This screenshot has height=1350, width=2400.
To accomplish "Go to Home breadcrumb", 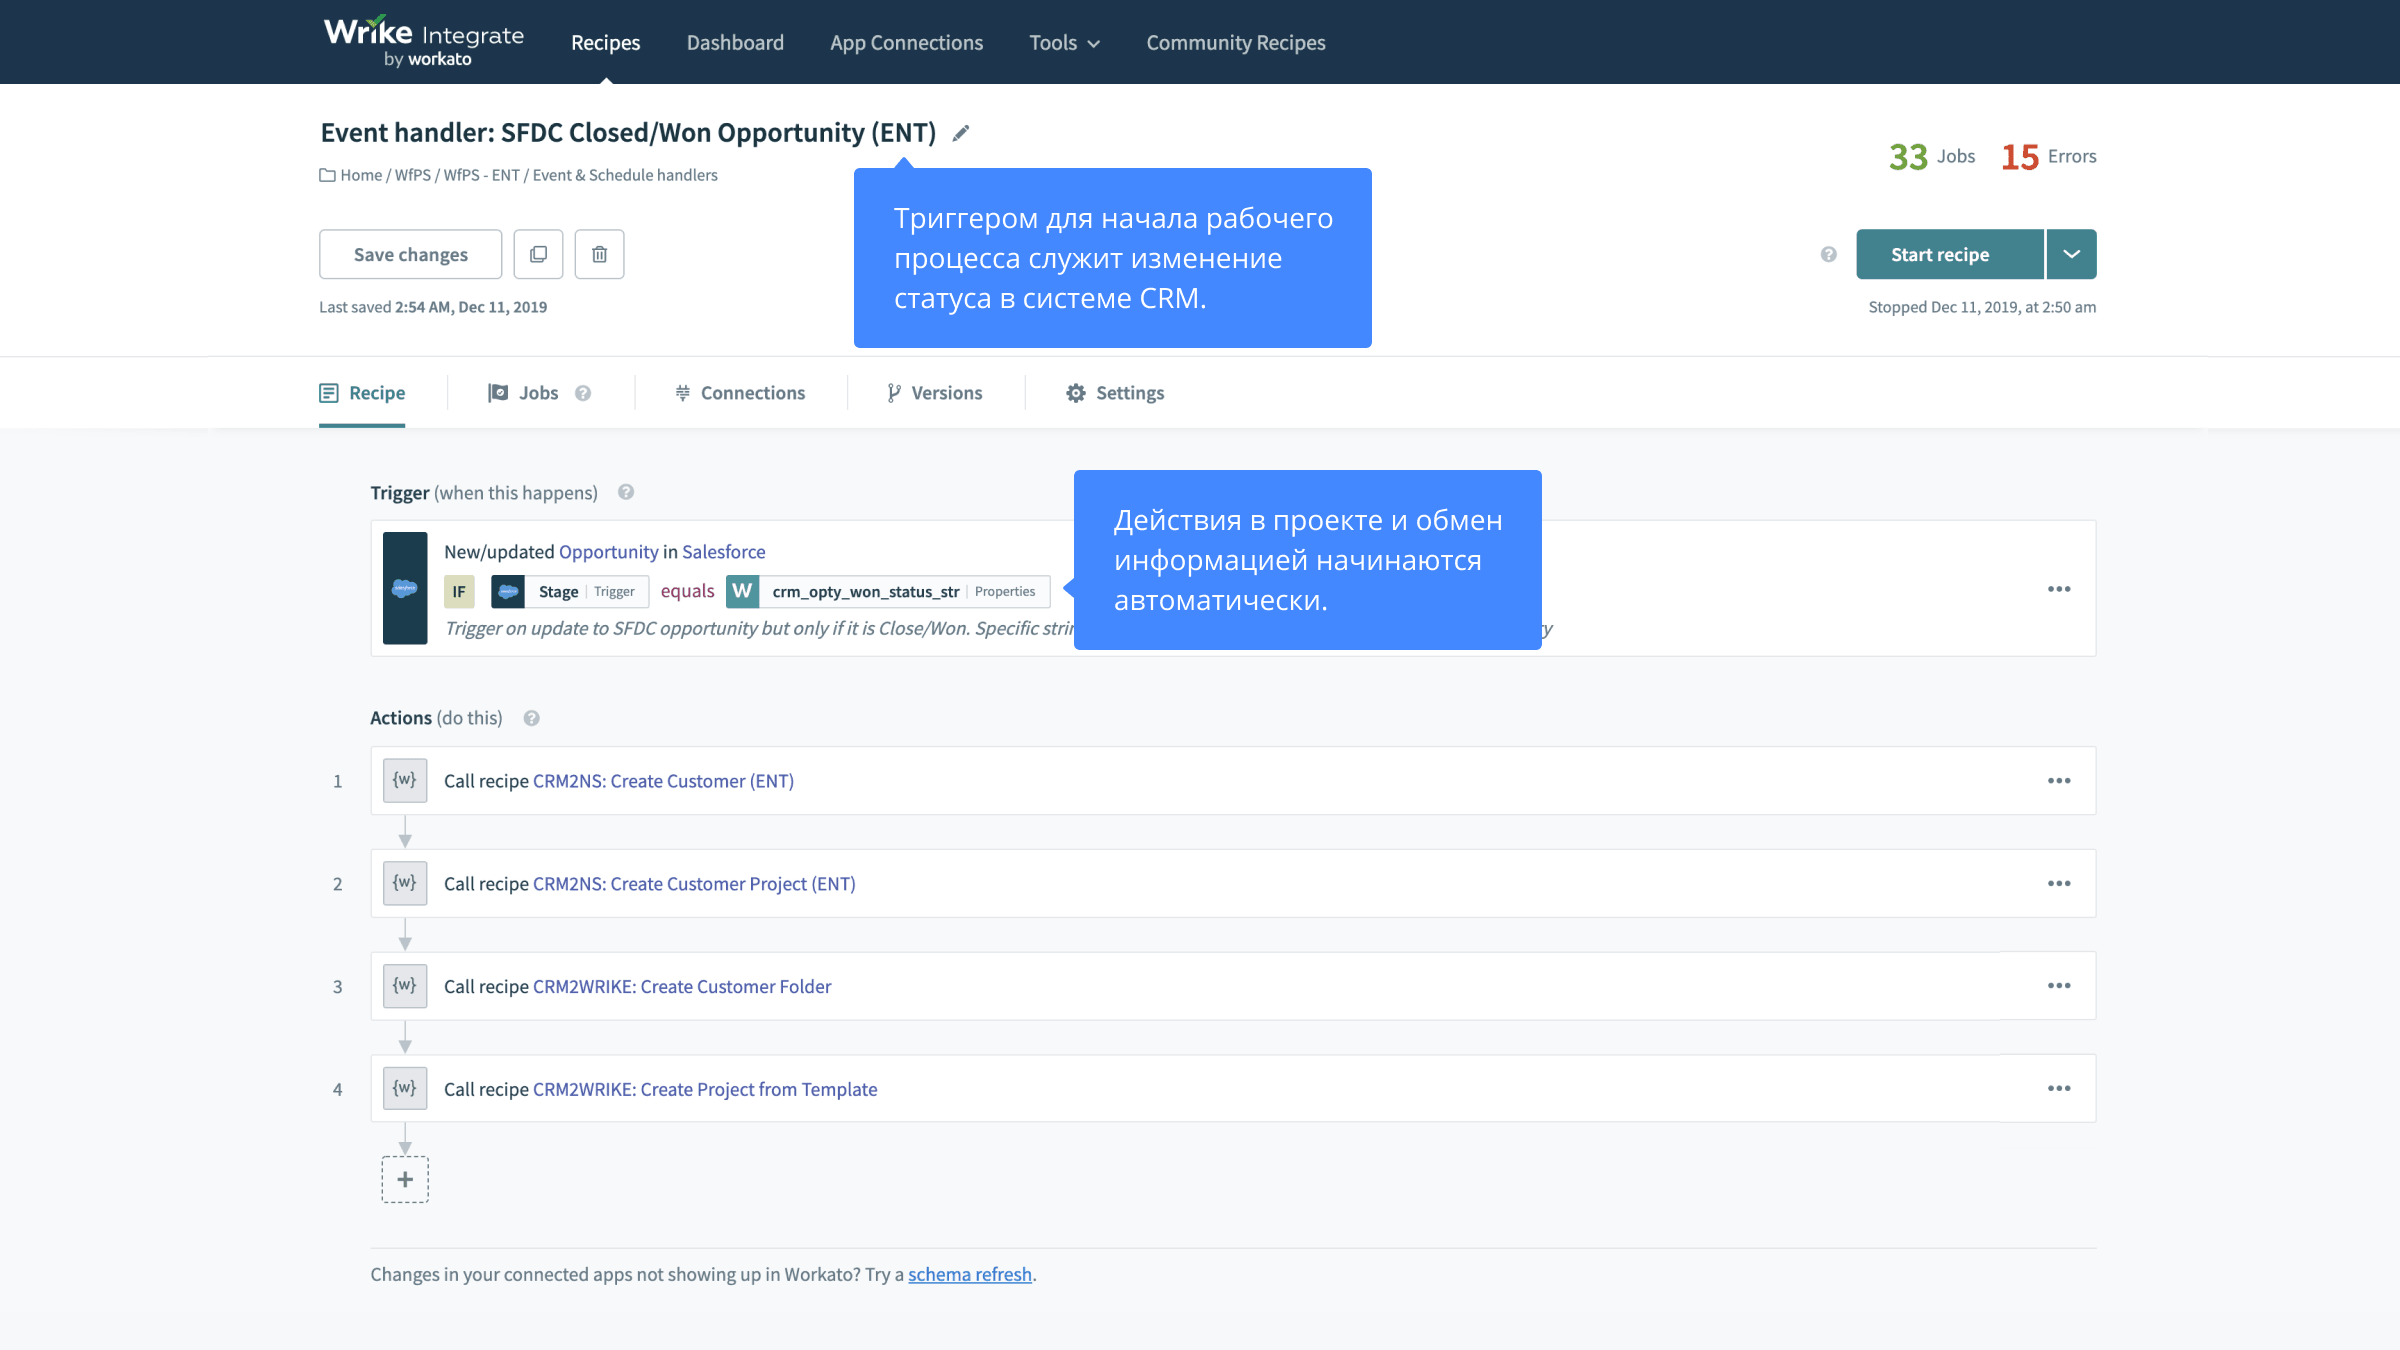I will [x=361, y=175].
